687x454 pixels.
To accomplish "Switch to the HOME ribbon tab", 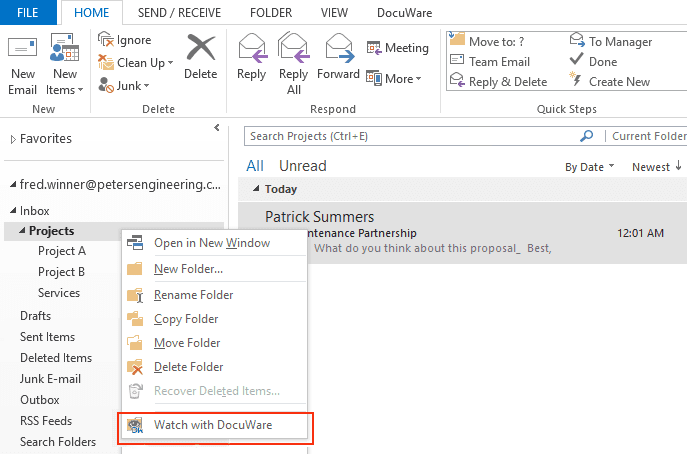I will [x=92, y=13].
